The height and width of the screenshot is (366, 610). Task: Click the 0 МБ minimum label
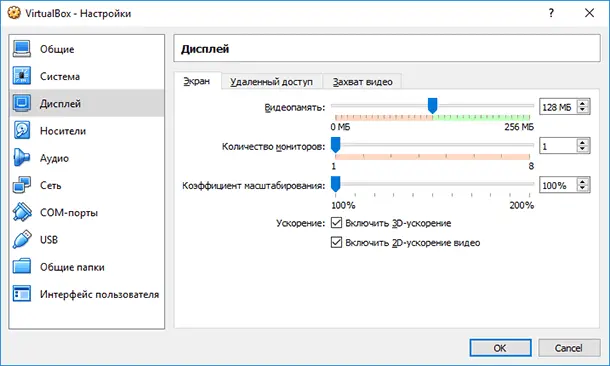tap(340, 127)
